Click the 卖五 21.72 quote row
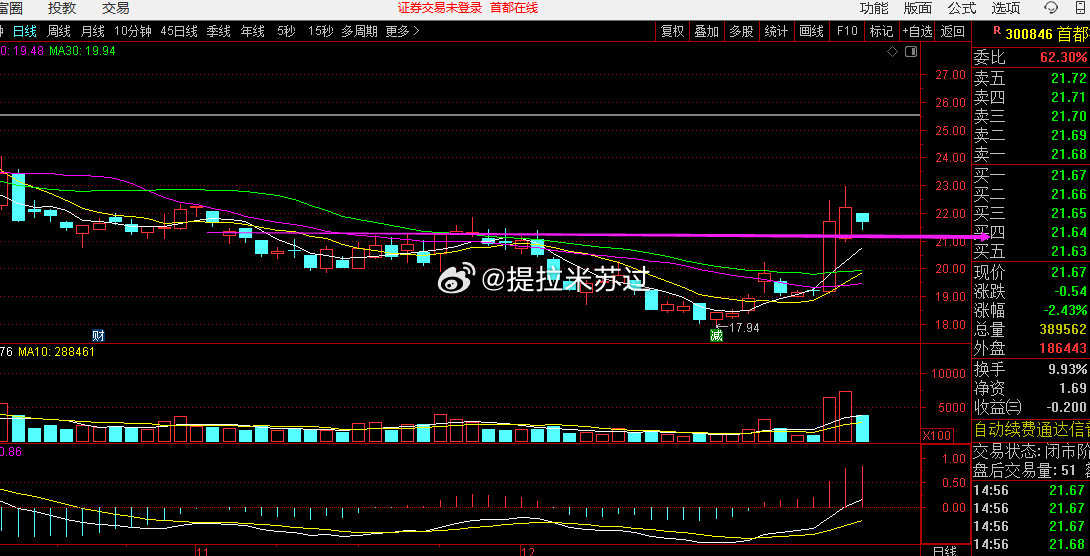Screen dimensions: 1090x556 pyautogui.click(x=1031, y=78)
